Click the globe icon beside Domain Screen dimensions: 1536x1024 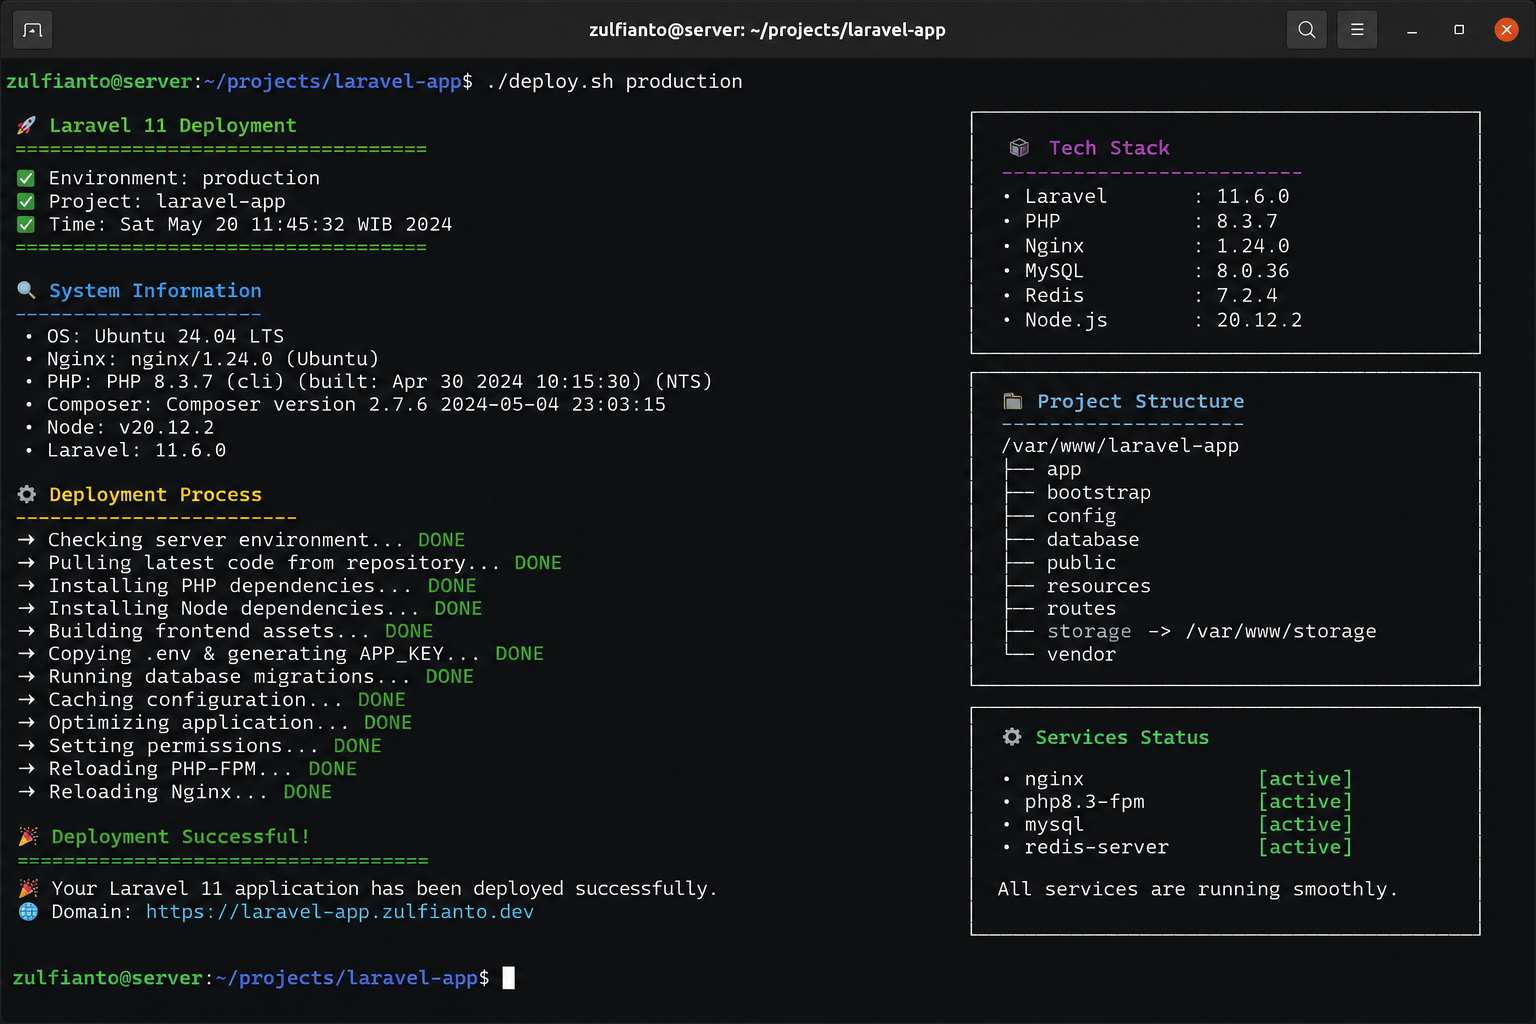click(x=28, y=911)
